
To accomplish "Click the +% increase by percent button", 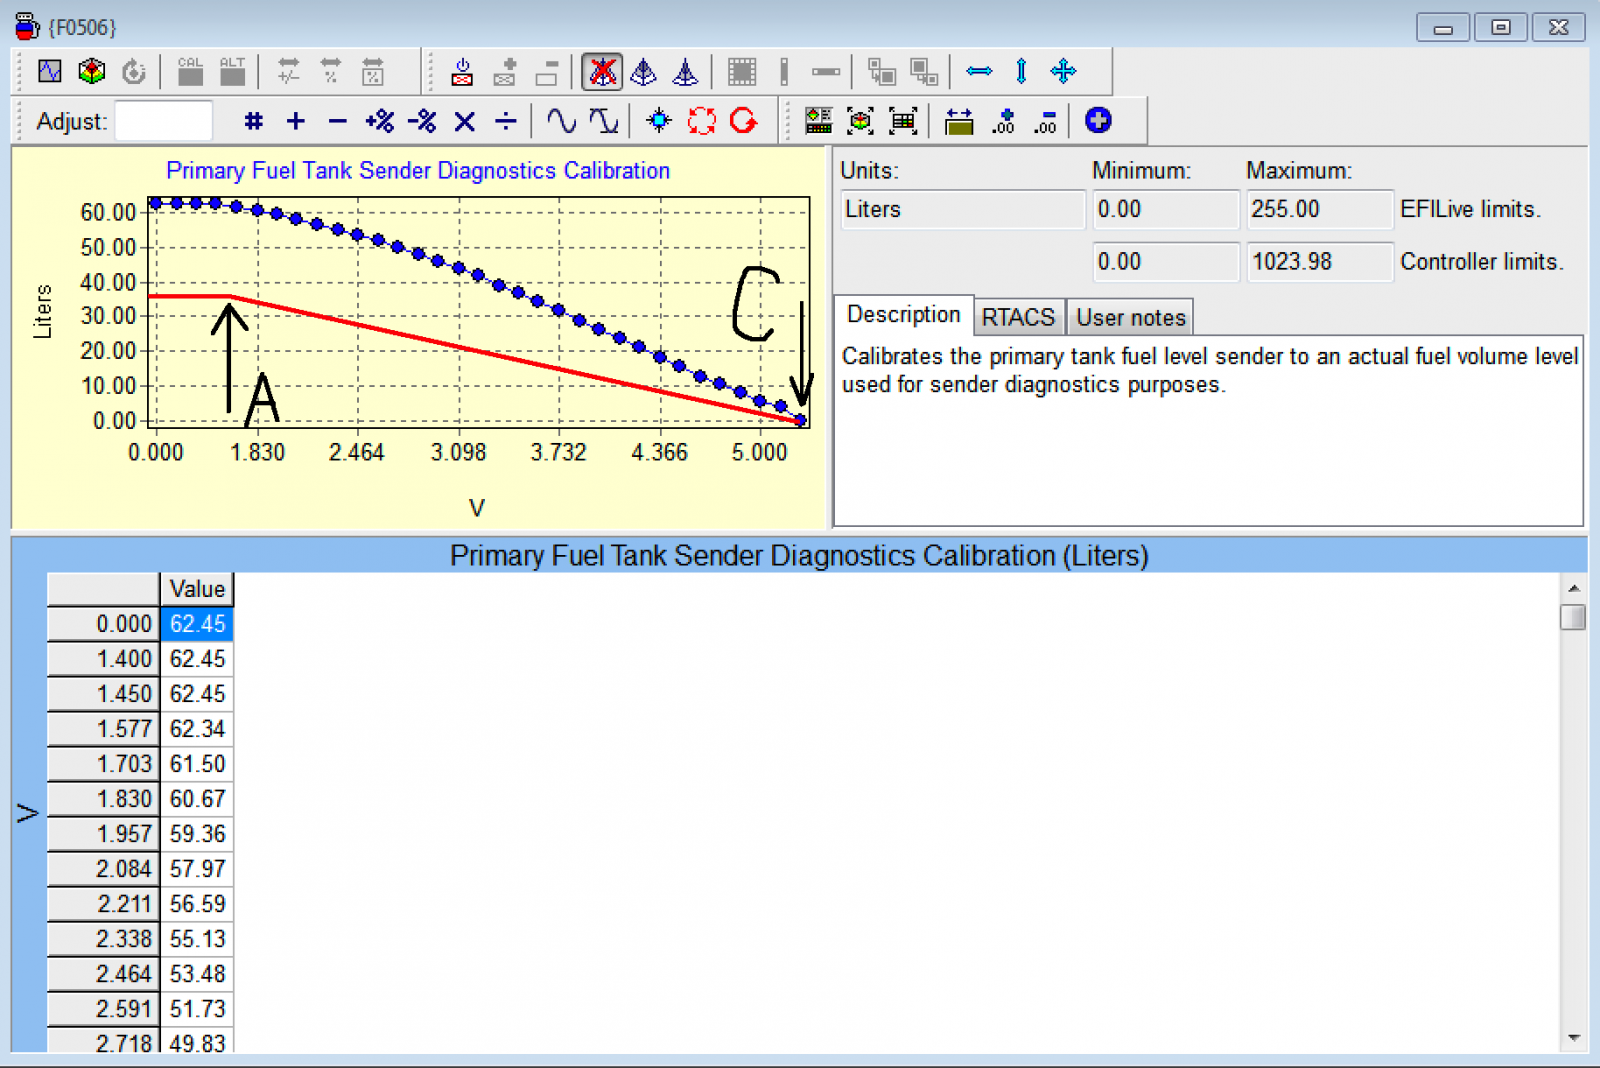I will 380,121.
